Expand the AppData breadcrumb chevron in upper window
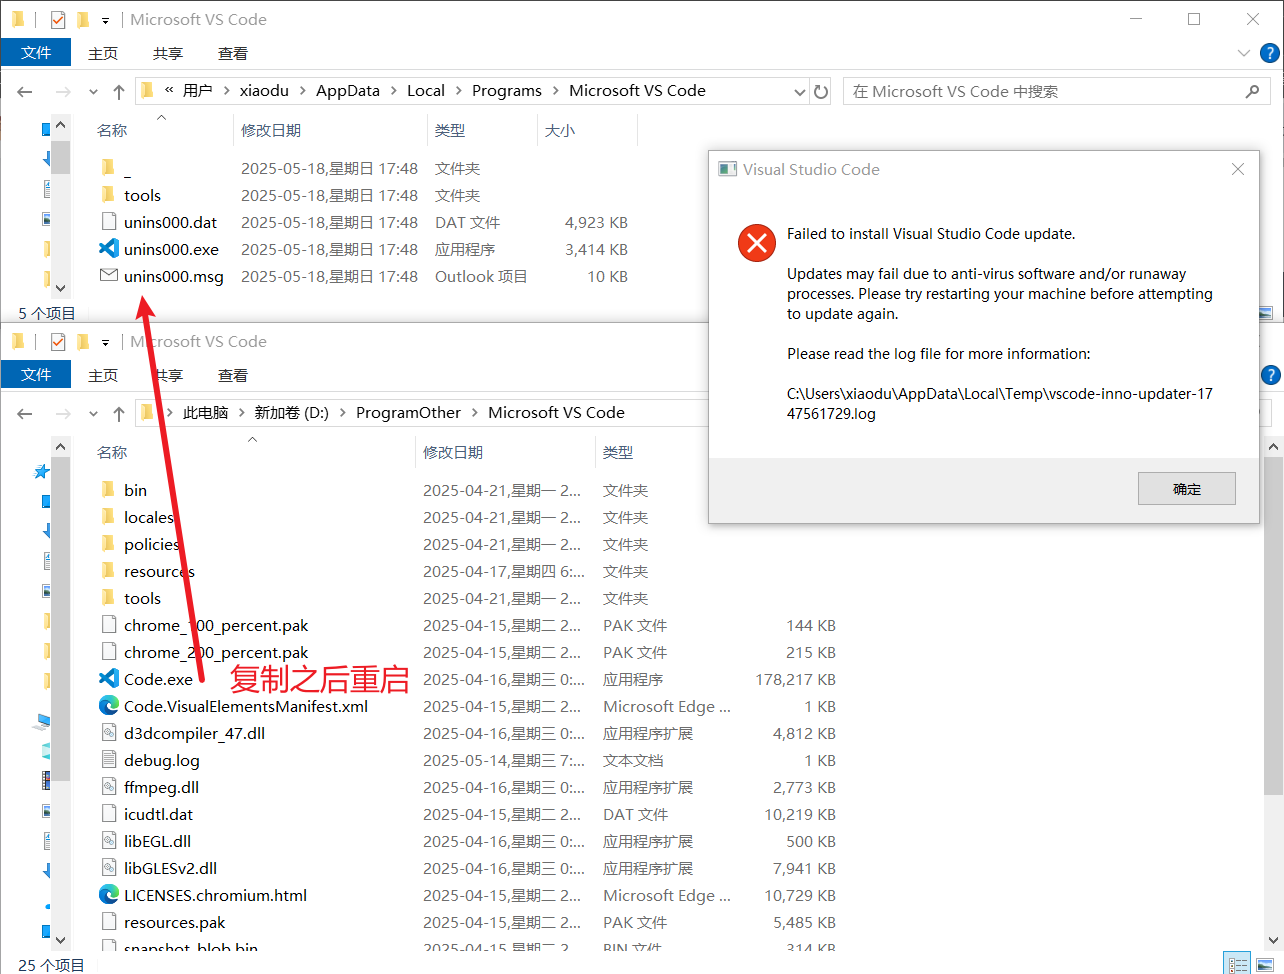The height and width of the screenshot is (974, 1284). (393, 91)
